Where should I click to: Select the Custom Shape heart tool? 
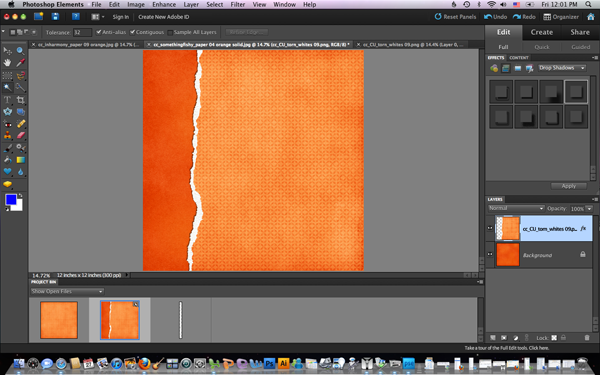(x=7, y=171)
